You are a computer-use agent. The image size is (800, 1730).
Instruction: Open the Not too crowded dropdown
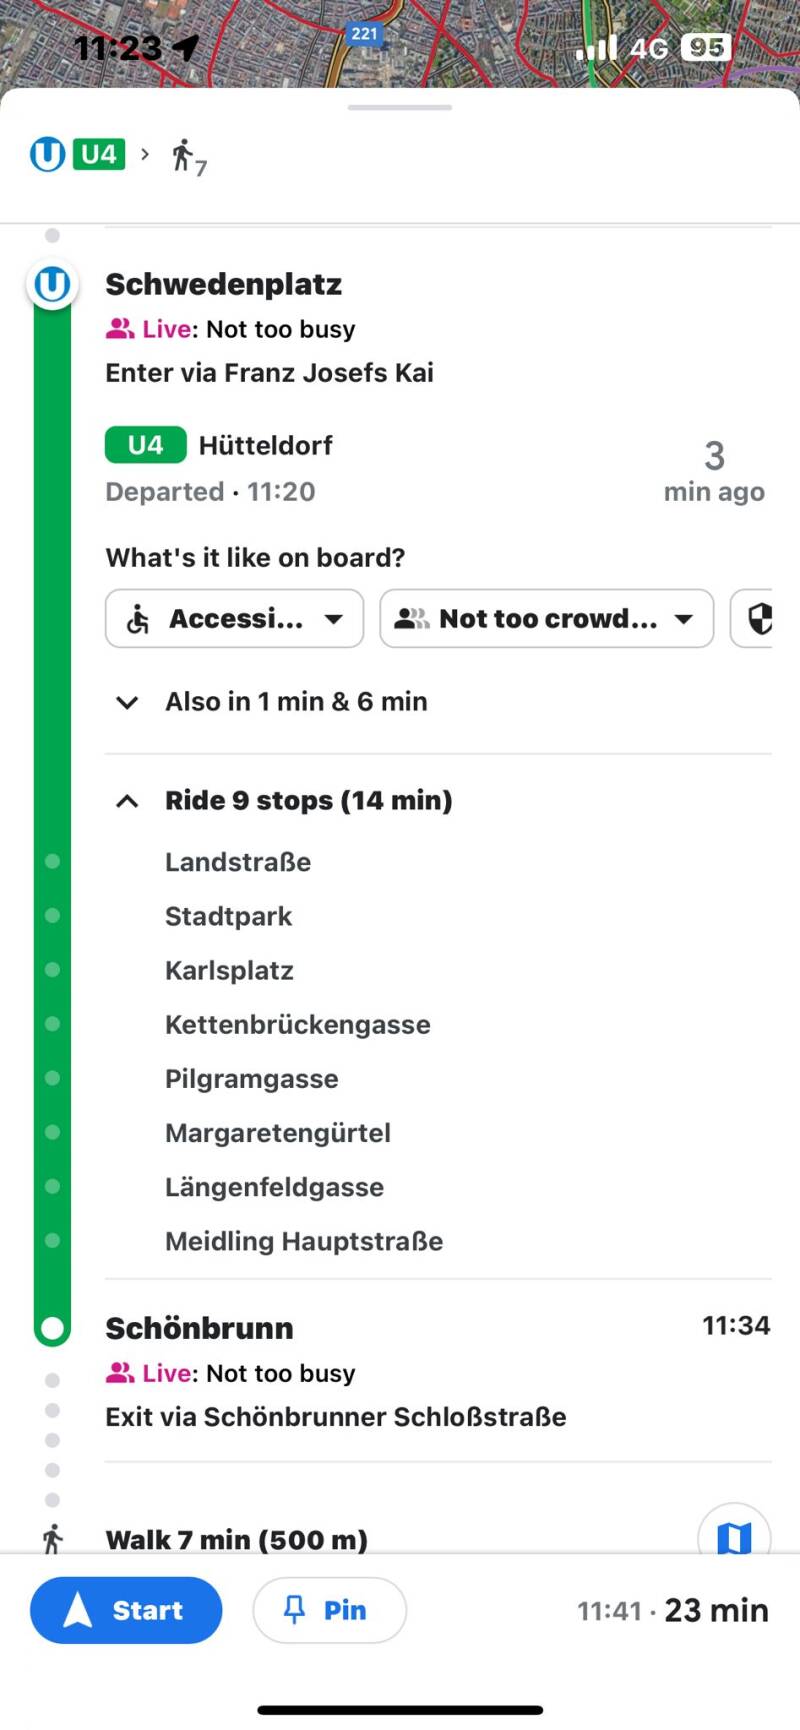[546, 619]
